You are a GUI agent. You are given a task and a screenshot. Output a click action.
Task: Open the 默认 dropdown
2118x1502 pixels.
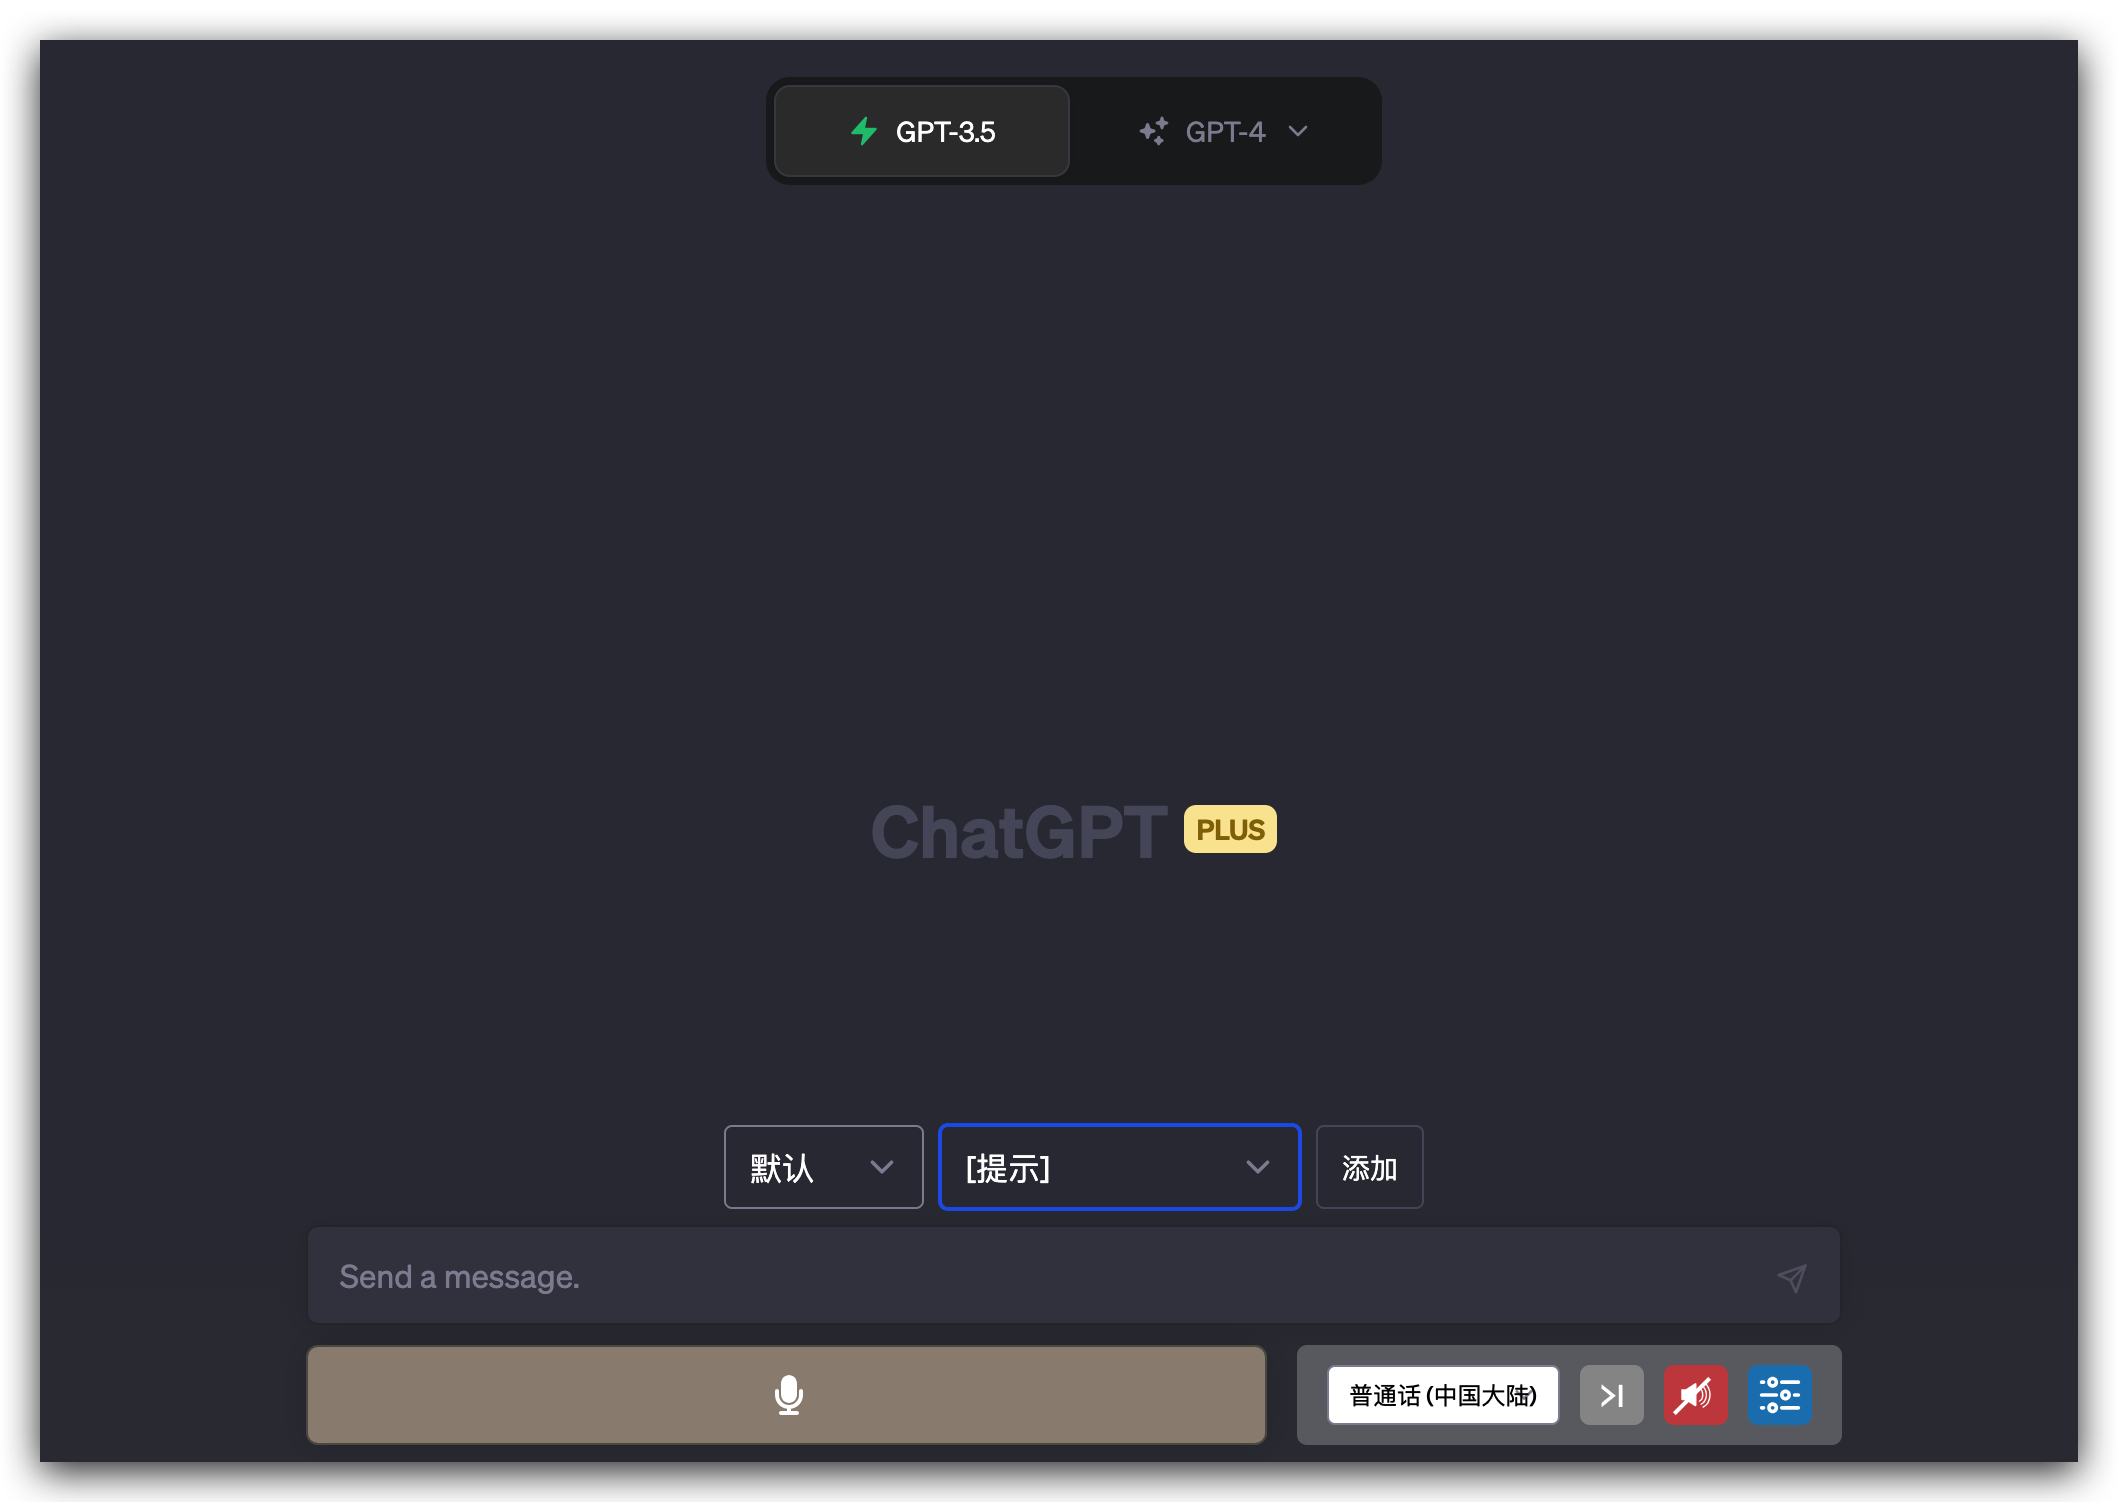pos(823,1167)
